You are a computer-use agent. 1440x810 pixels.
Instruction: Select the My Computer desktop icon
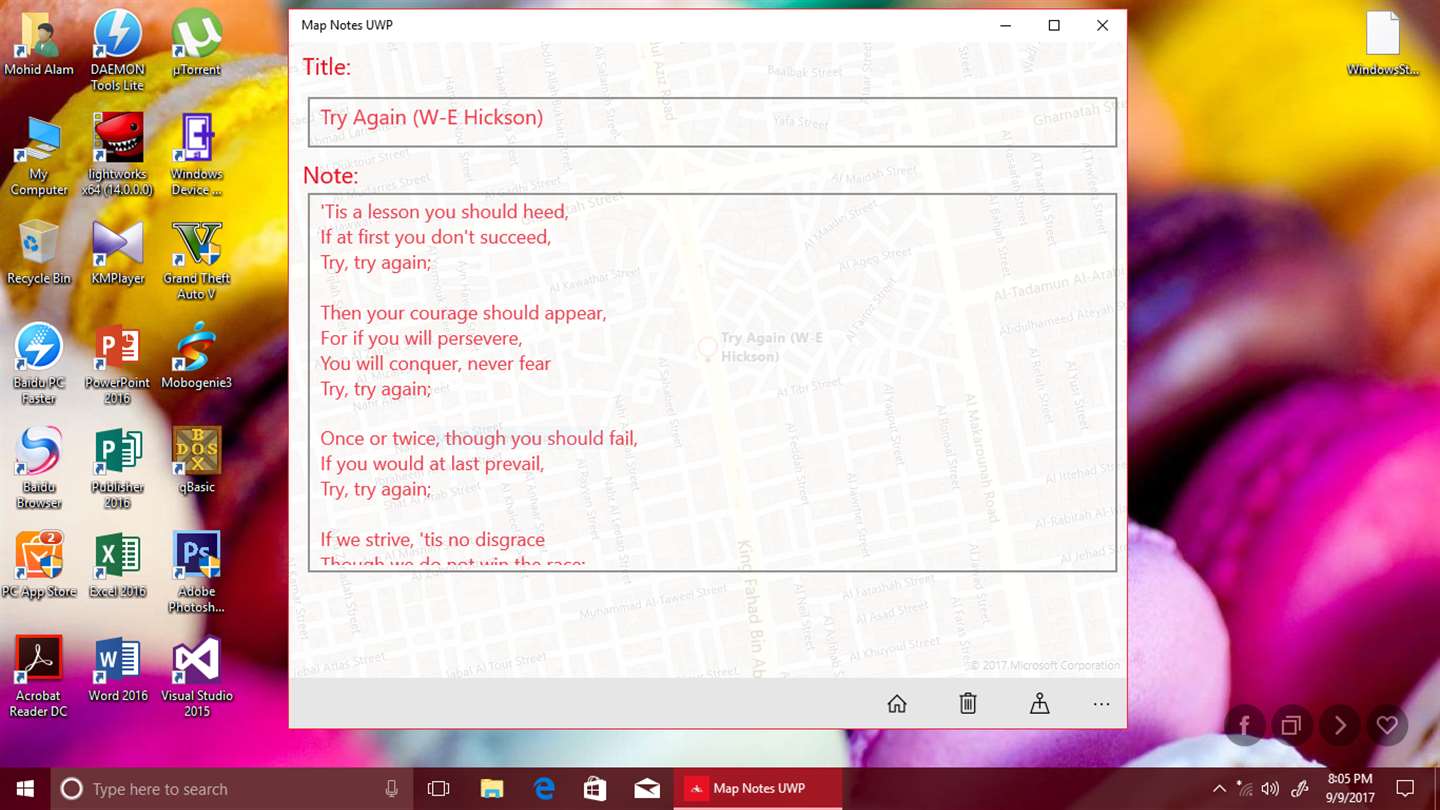[x=39, y=157]
